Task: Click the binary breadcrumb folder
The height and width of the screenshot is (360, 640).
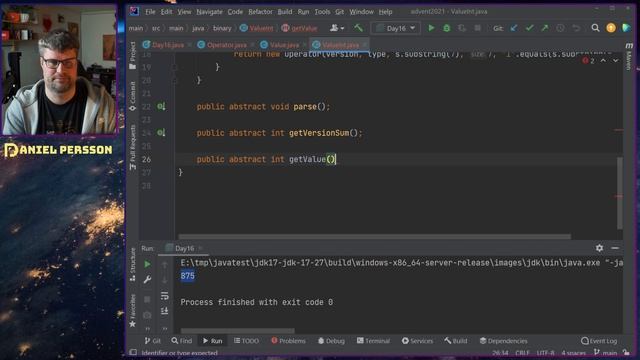Action: (222, 28)
